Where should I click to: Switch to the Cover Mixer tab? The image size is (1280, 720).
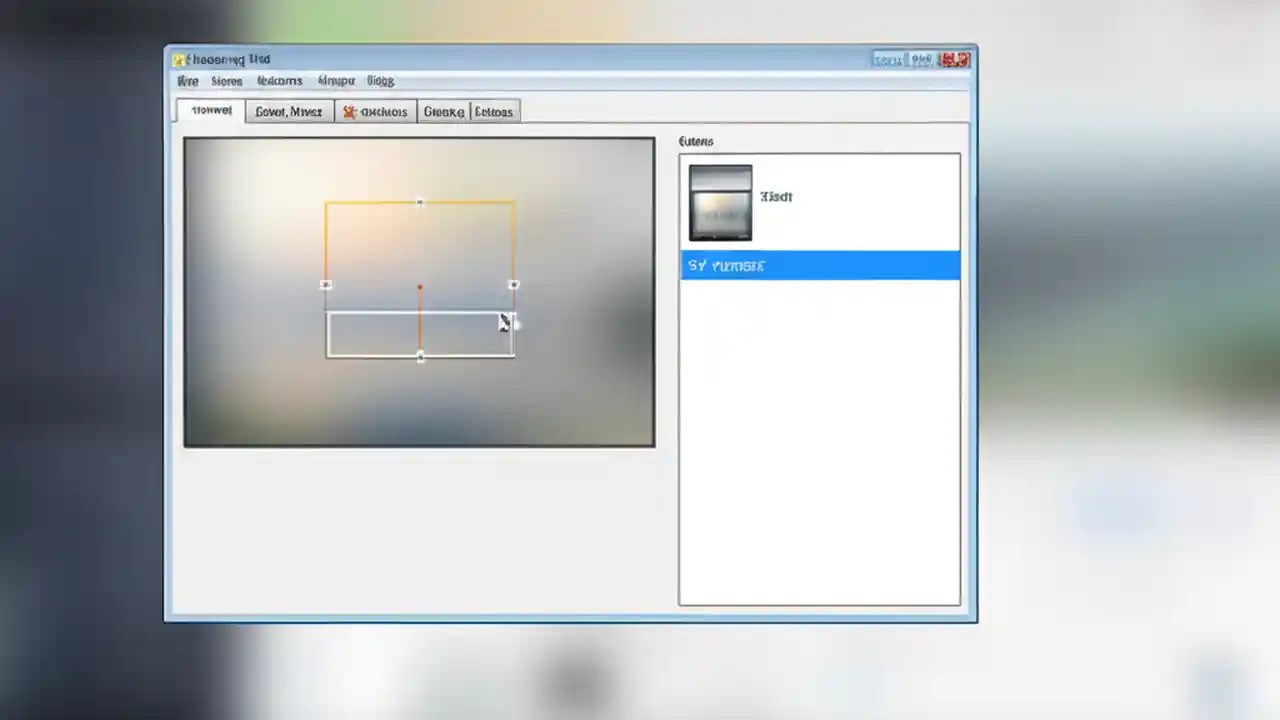click(288, 111)
